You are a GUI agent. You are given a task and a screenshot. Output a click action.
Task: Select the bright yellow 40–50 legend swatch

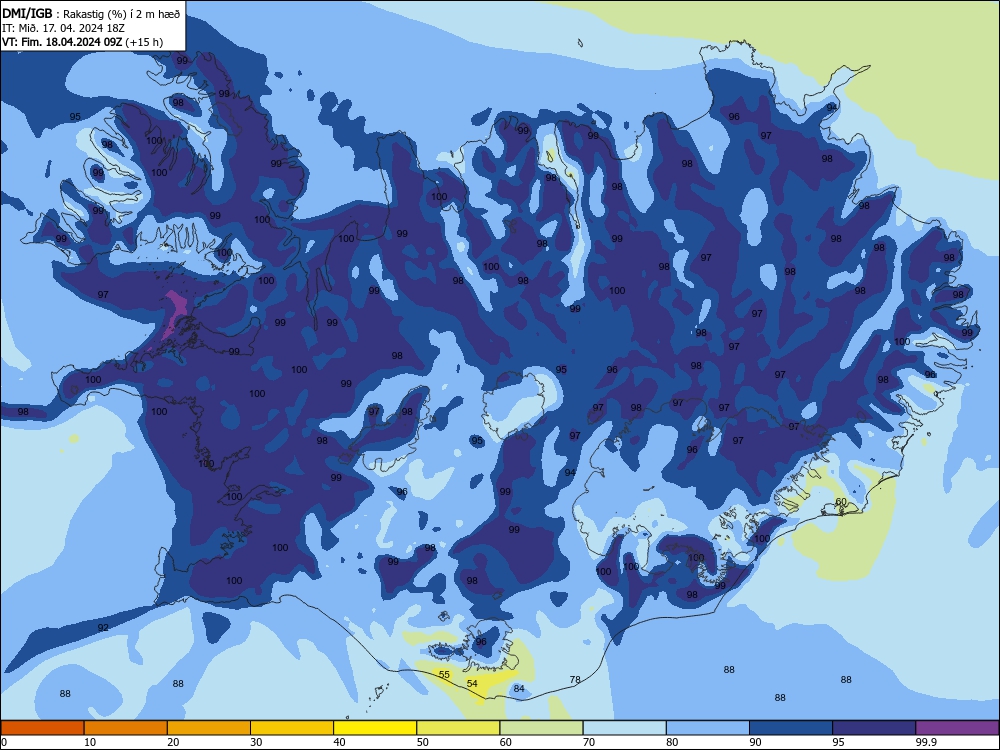[x=375, y=728]
